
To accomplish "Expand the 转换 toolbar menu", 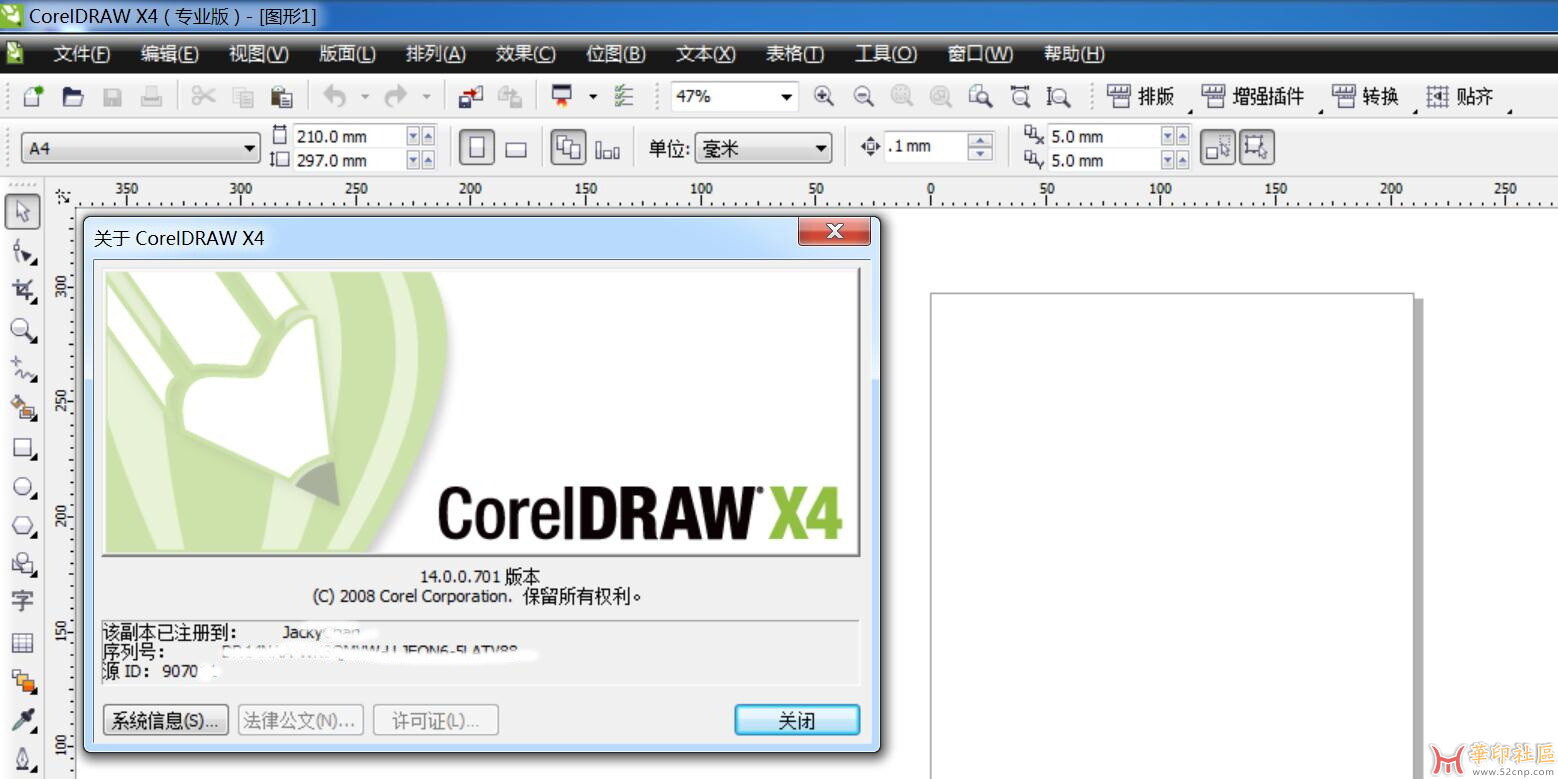I will pyautogui.click(x=1366, y=96).
